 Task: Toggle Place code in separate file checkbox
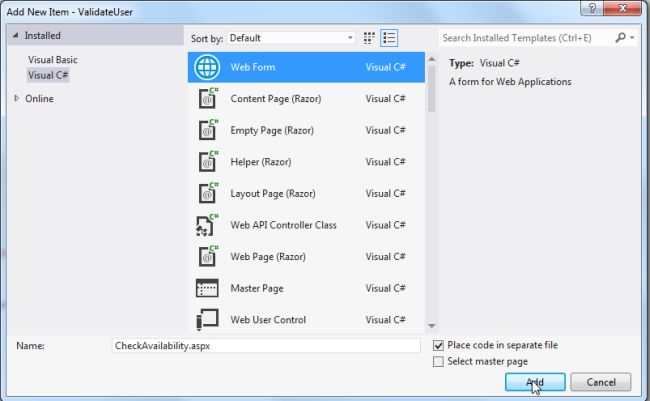click(438, 345)
